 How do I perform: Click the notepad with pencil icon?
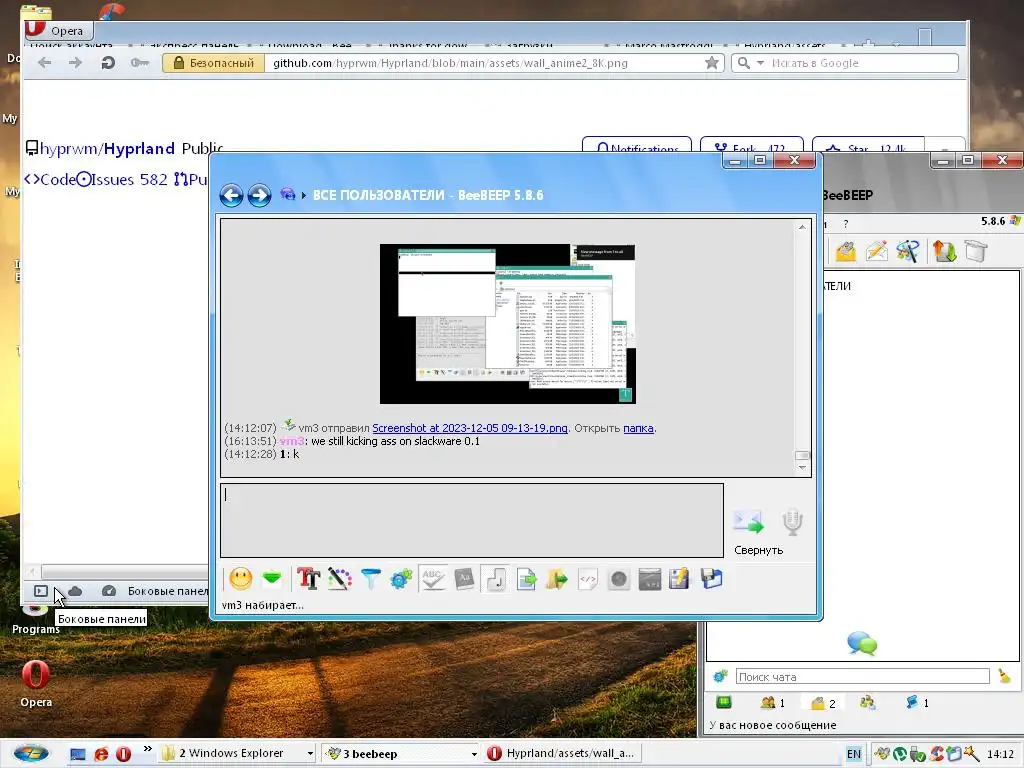coord(679,579)
